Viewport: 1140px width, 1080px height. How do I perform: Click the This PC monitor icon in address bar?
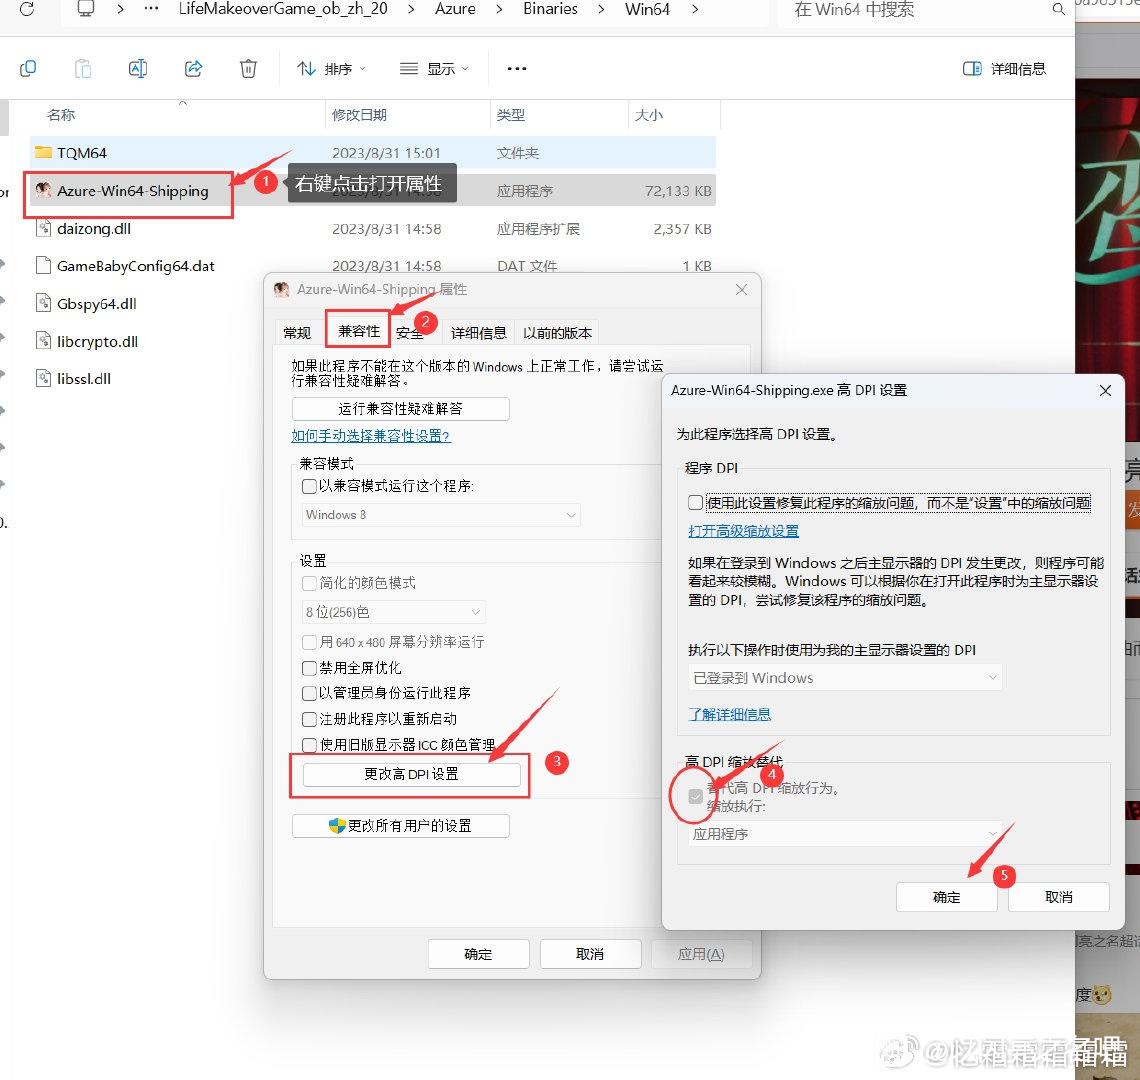[86, 9]
